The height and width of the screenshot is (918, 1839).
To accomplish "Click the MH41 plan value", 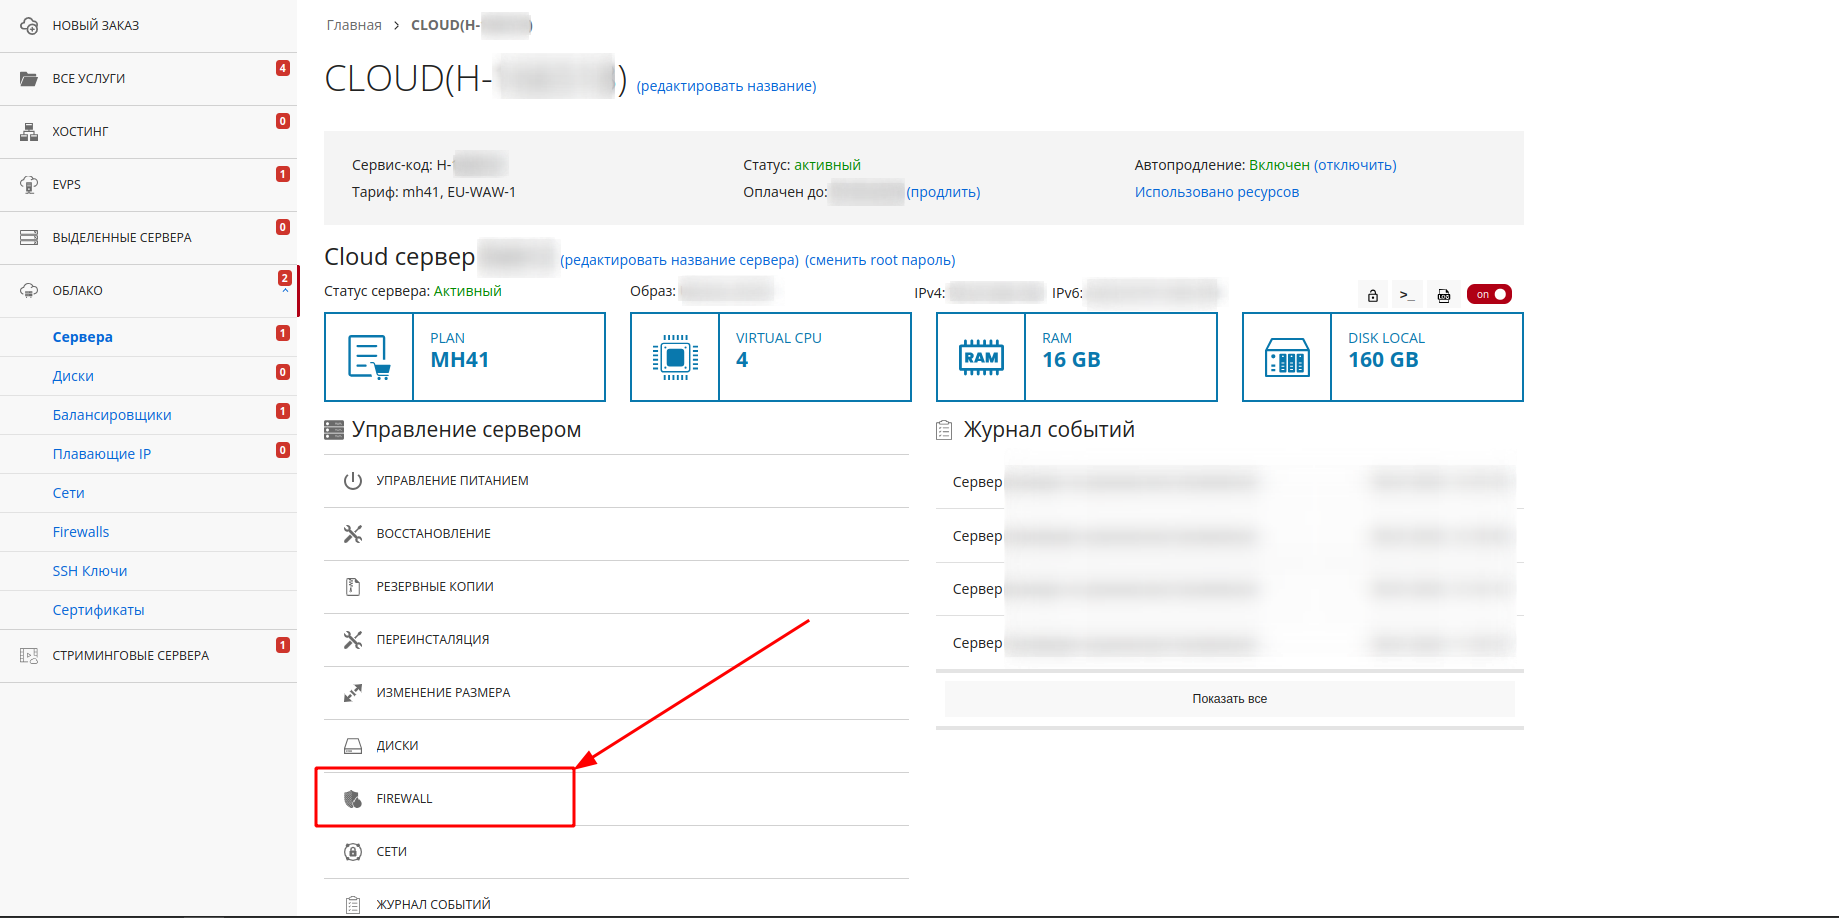I will [460, 360].
